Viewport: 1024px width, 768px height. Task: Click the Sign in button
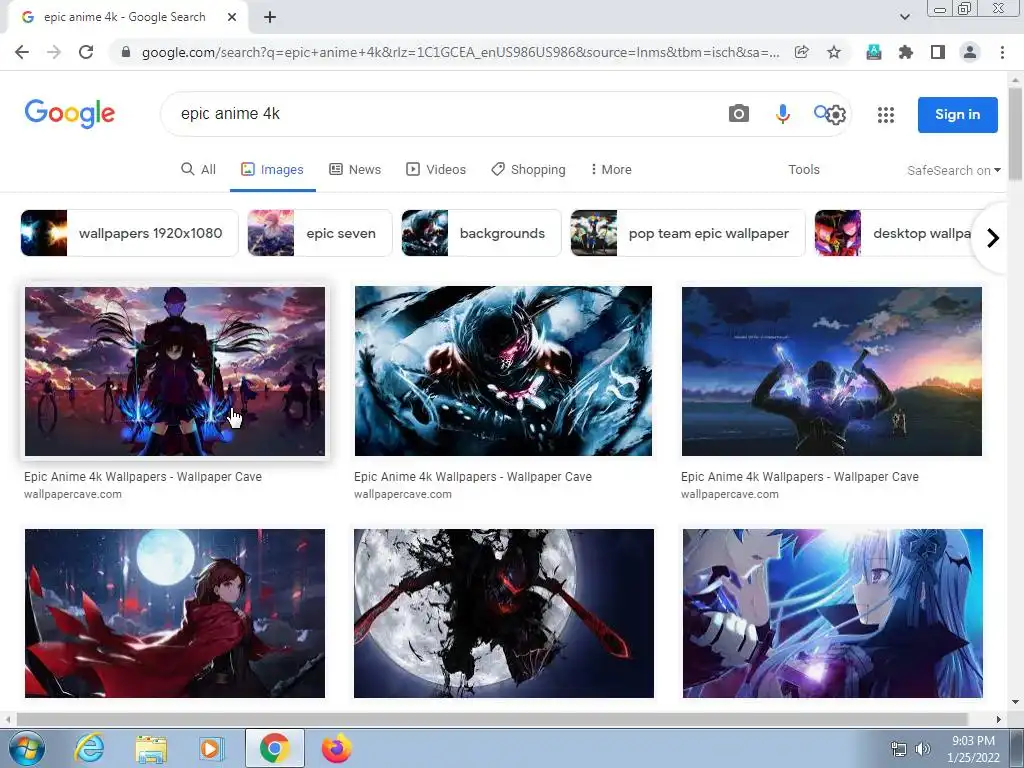point(957,114)
